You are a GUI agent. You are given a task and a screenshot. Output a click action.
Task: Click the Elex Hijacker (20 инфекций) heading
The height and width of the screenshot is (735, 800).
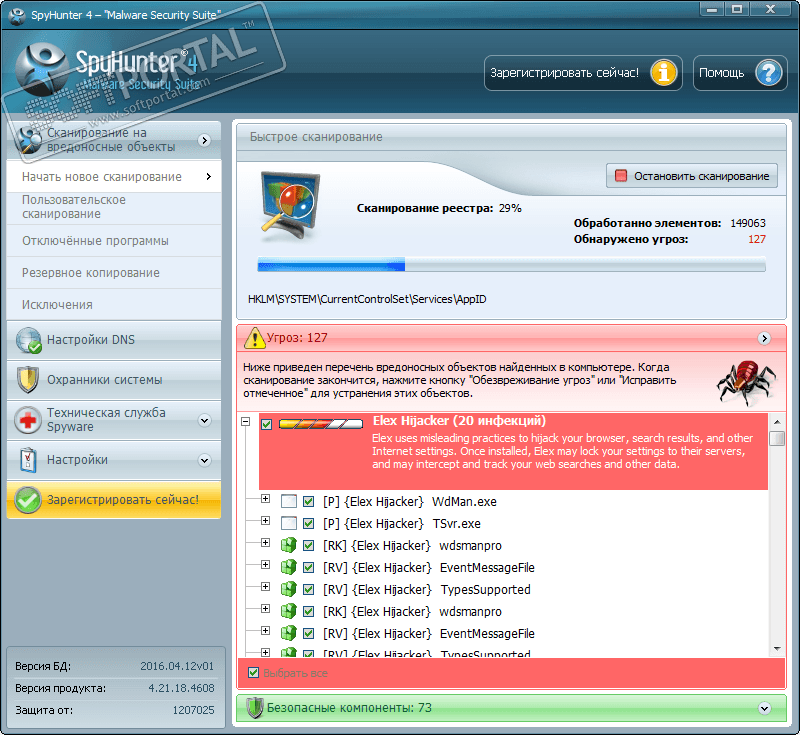click(459, 421)
